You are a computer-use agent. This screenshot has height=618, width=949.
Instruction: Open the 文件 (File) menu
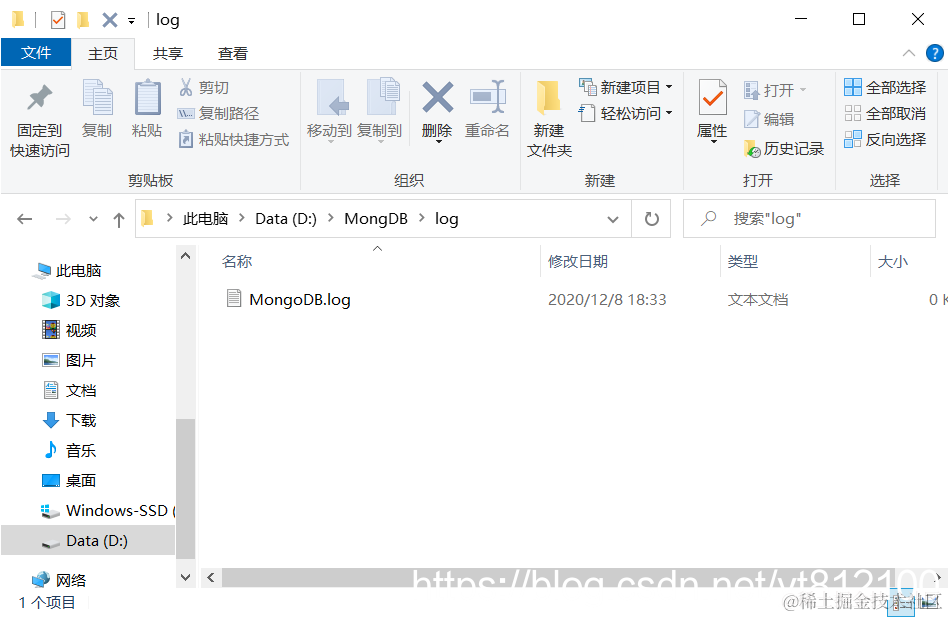36,53
